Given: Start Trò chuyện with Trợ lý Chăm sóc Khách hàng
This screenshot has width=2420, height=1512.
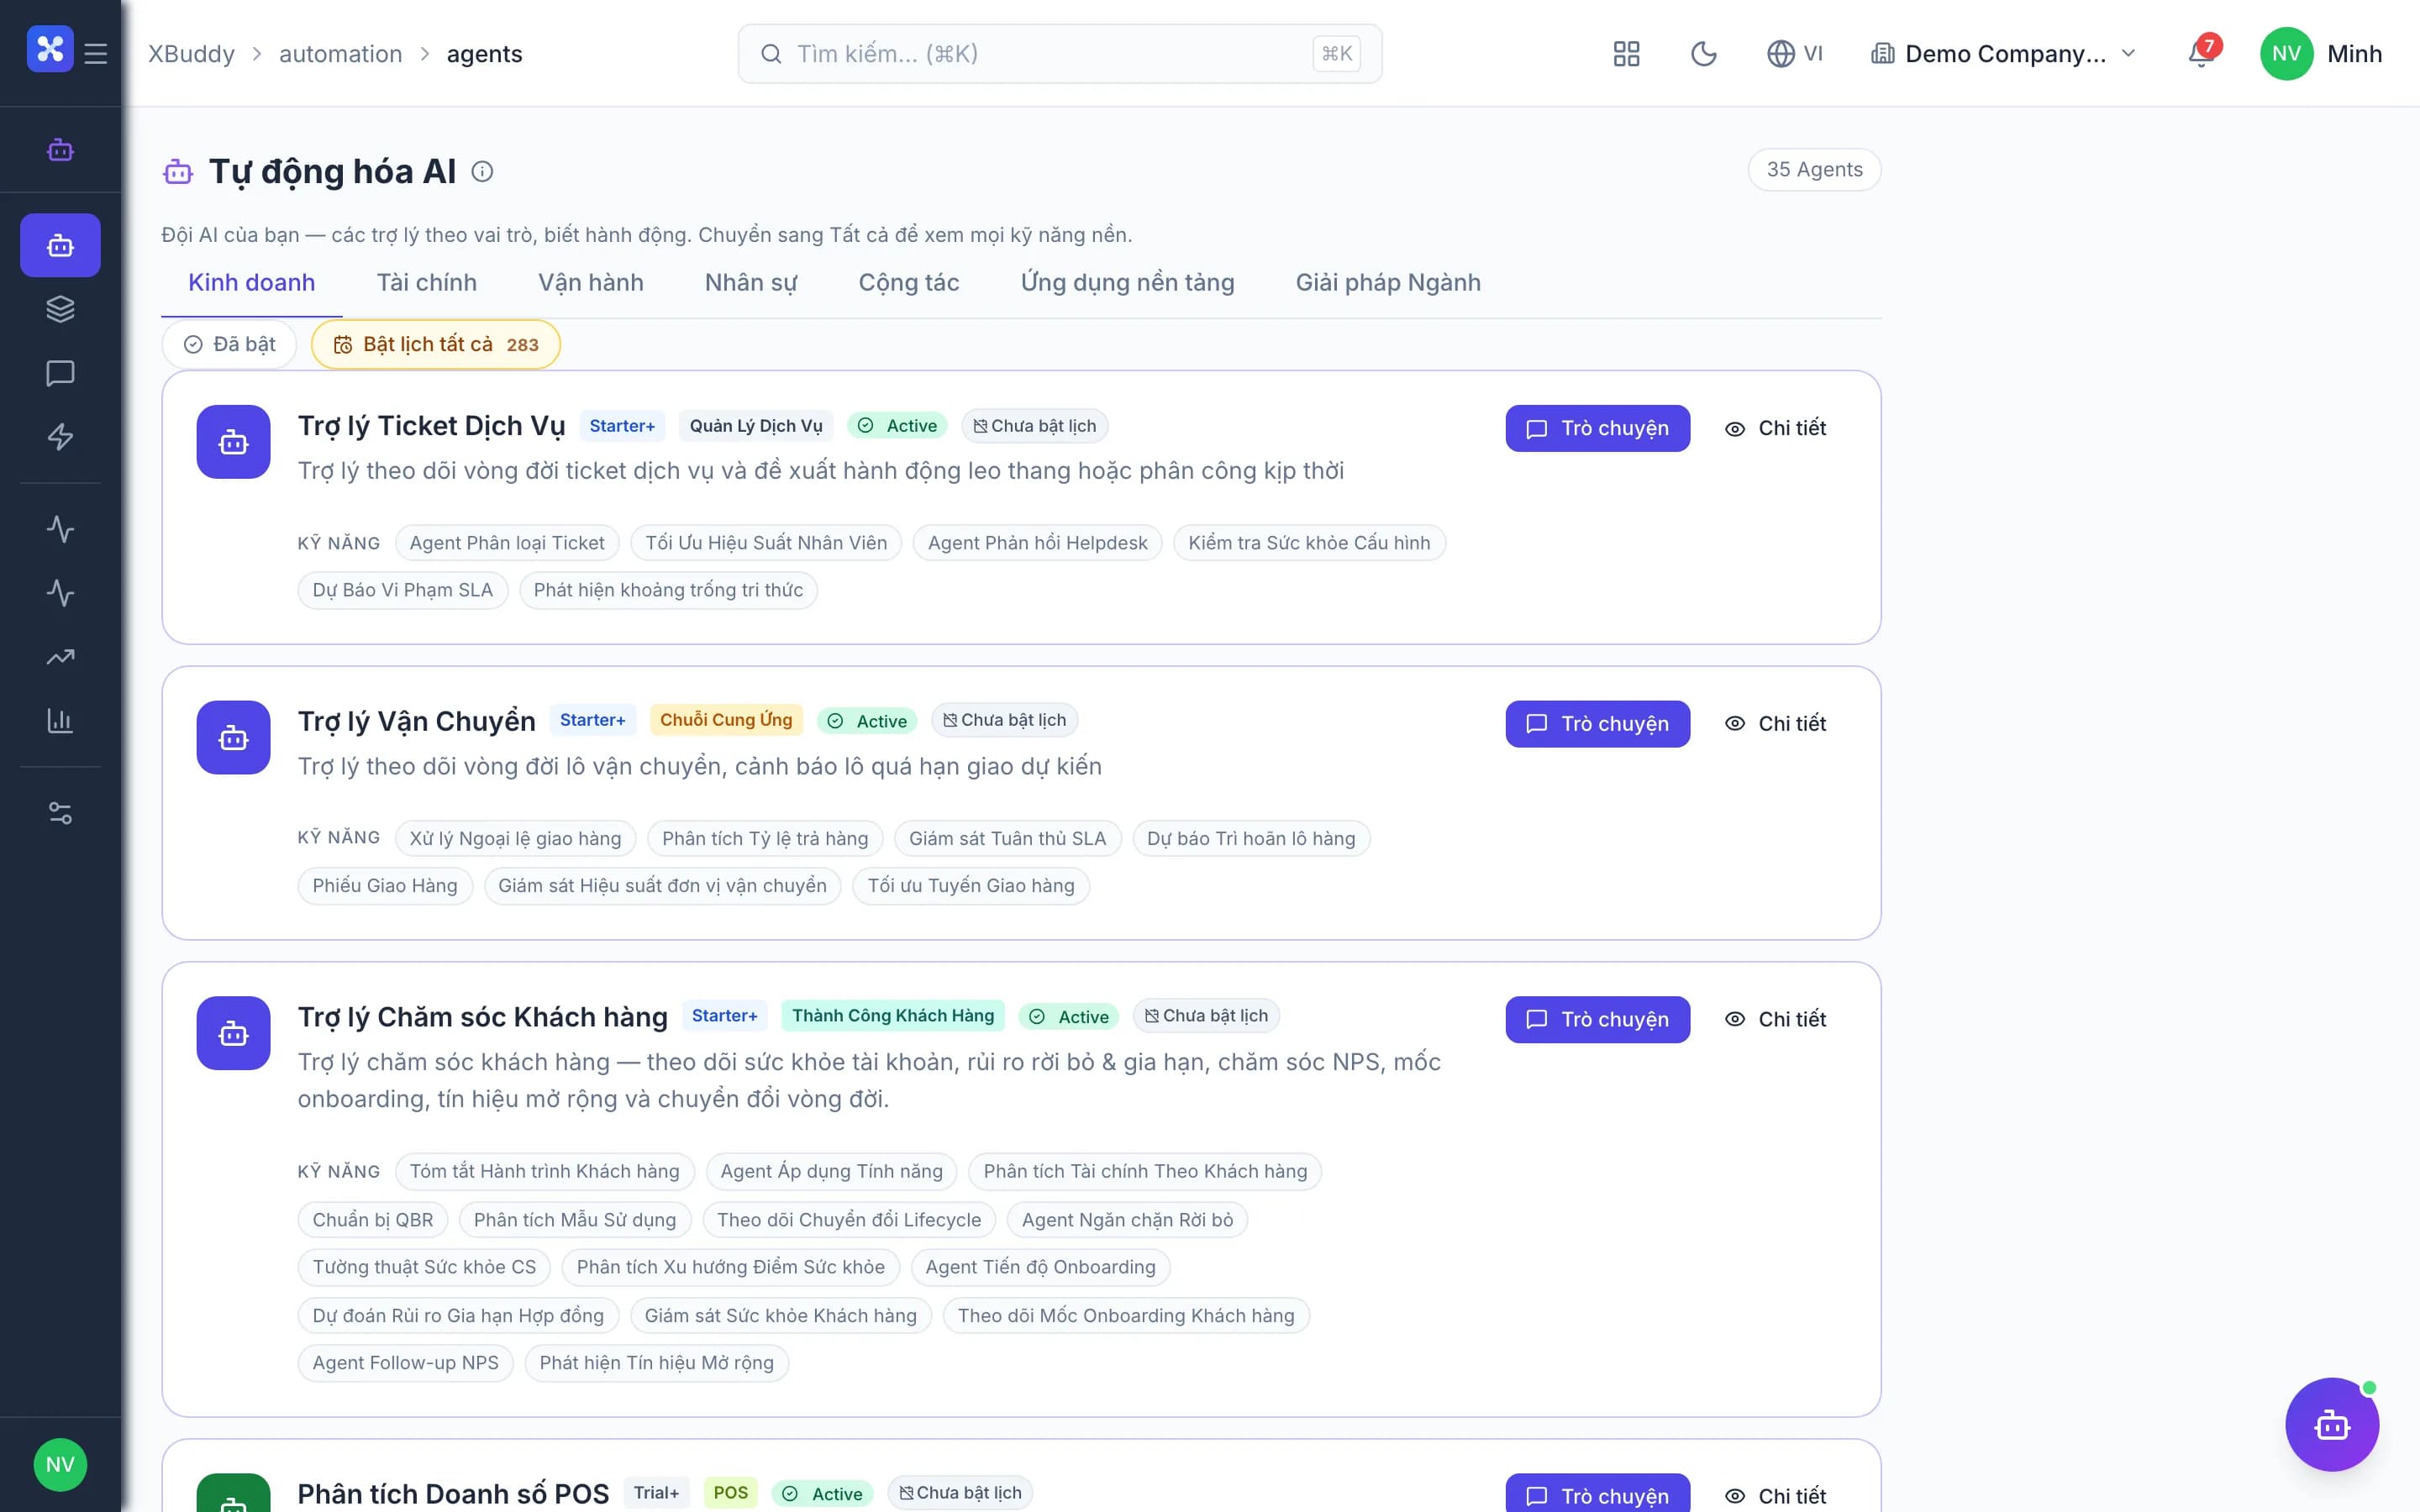Looking at the screenshot, I should pyautogui.click(x=1598, y=1019).
